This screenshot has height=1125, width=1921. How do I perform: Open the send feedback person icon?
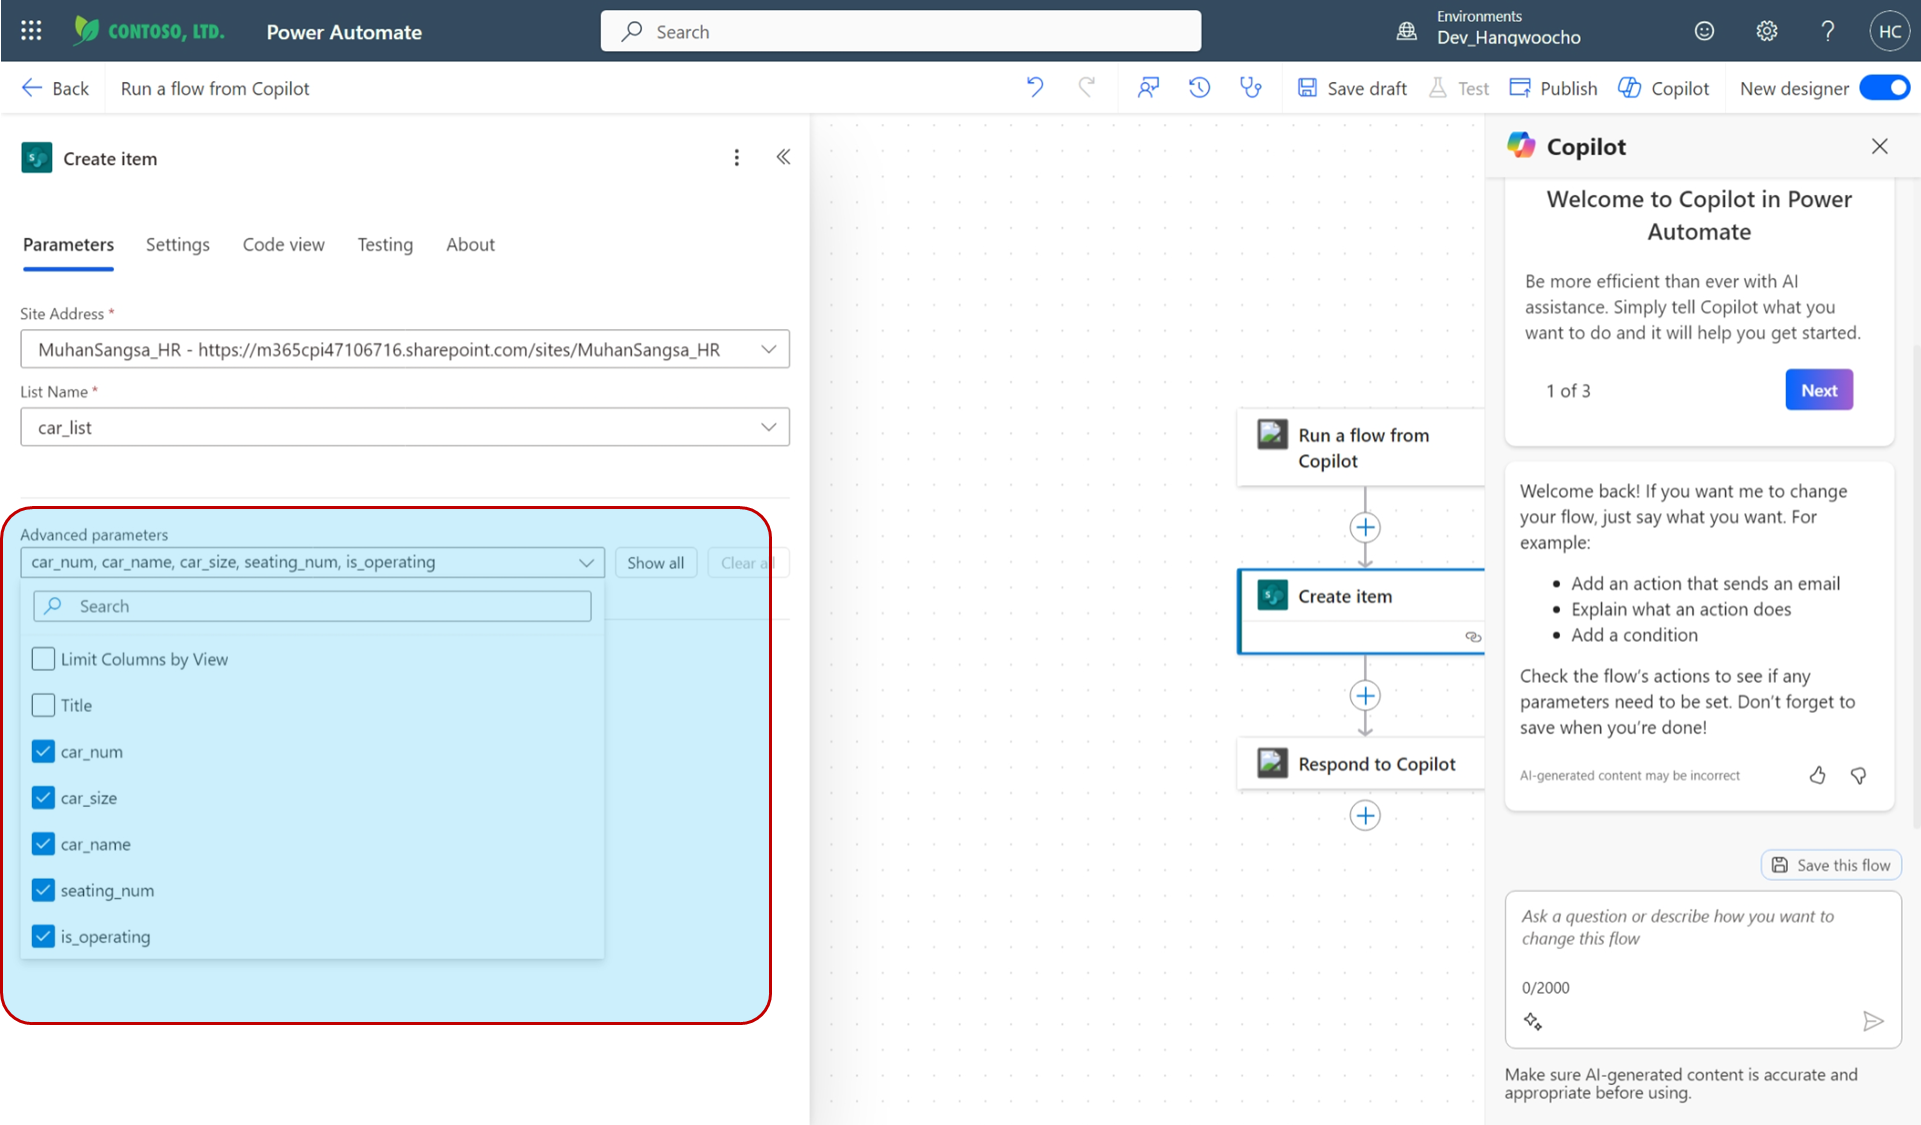(x=1148, y=88)
